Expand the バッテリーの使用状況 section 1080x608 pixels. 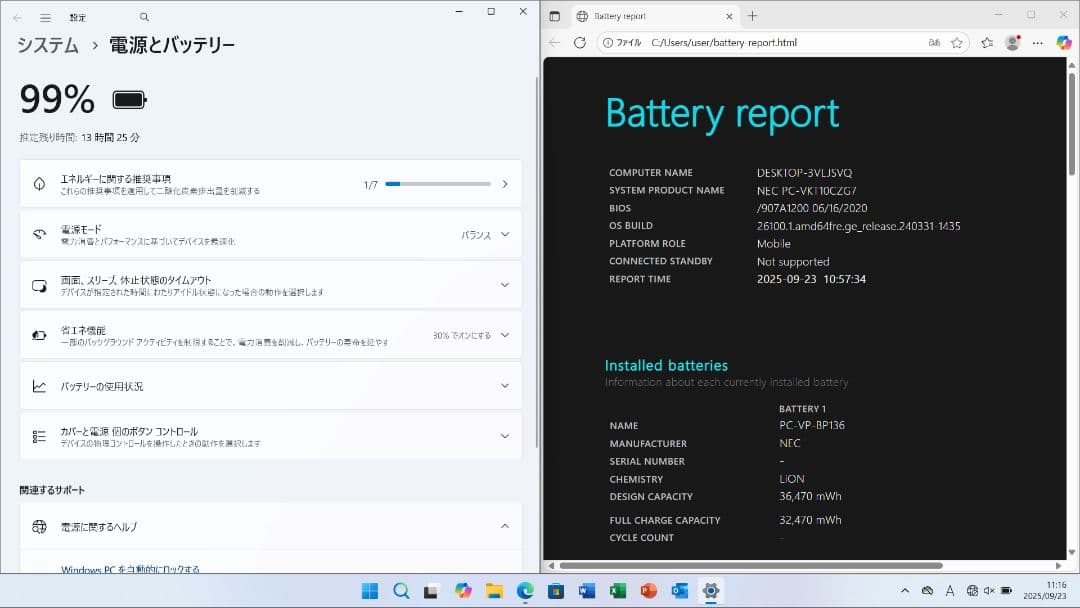505,385
